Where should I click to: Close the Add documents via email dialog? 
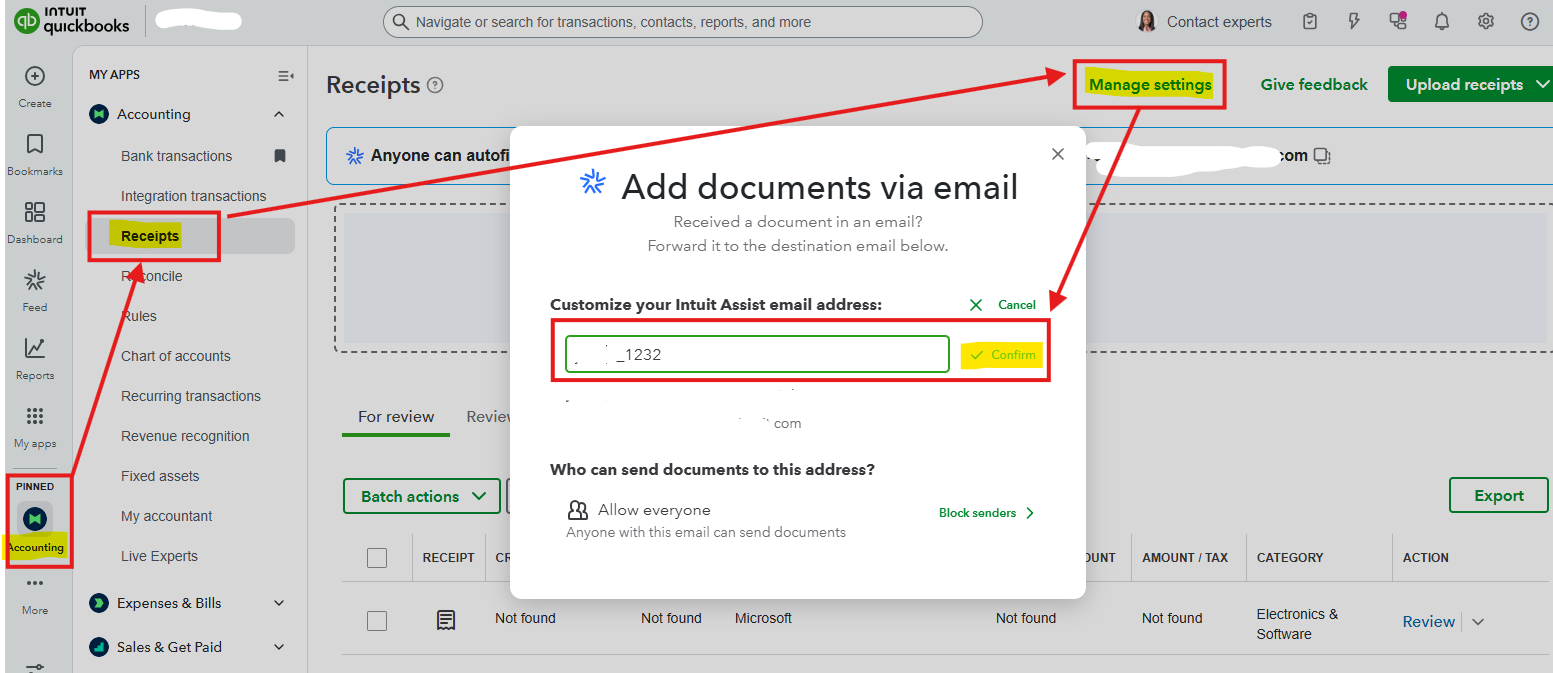tap(1058, 154)
